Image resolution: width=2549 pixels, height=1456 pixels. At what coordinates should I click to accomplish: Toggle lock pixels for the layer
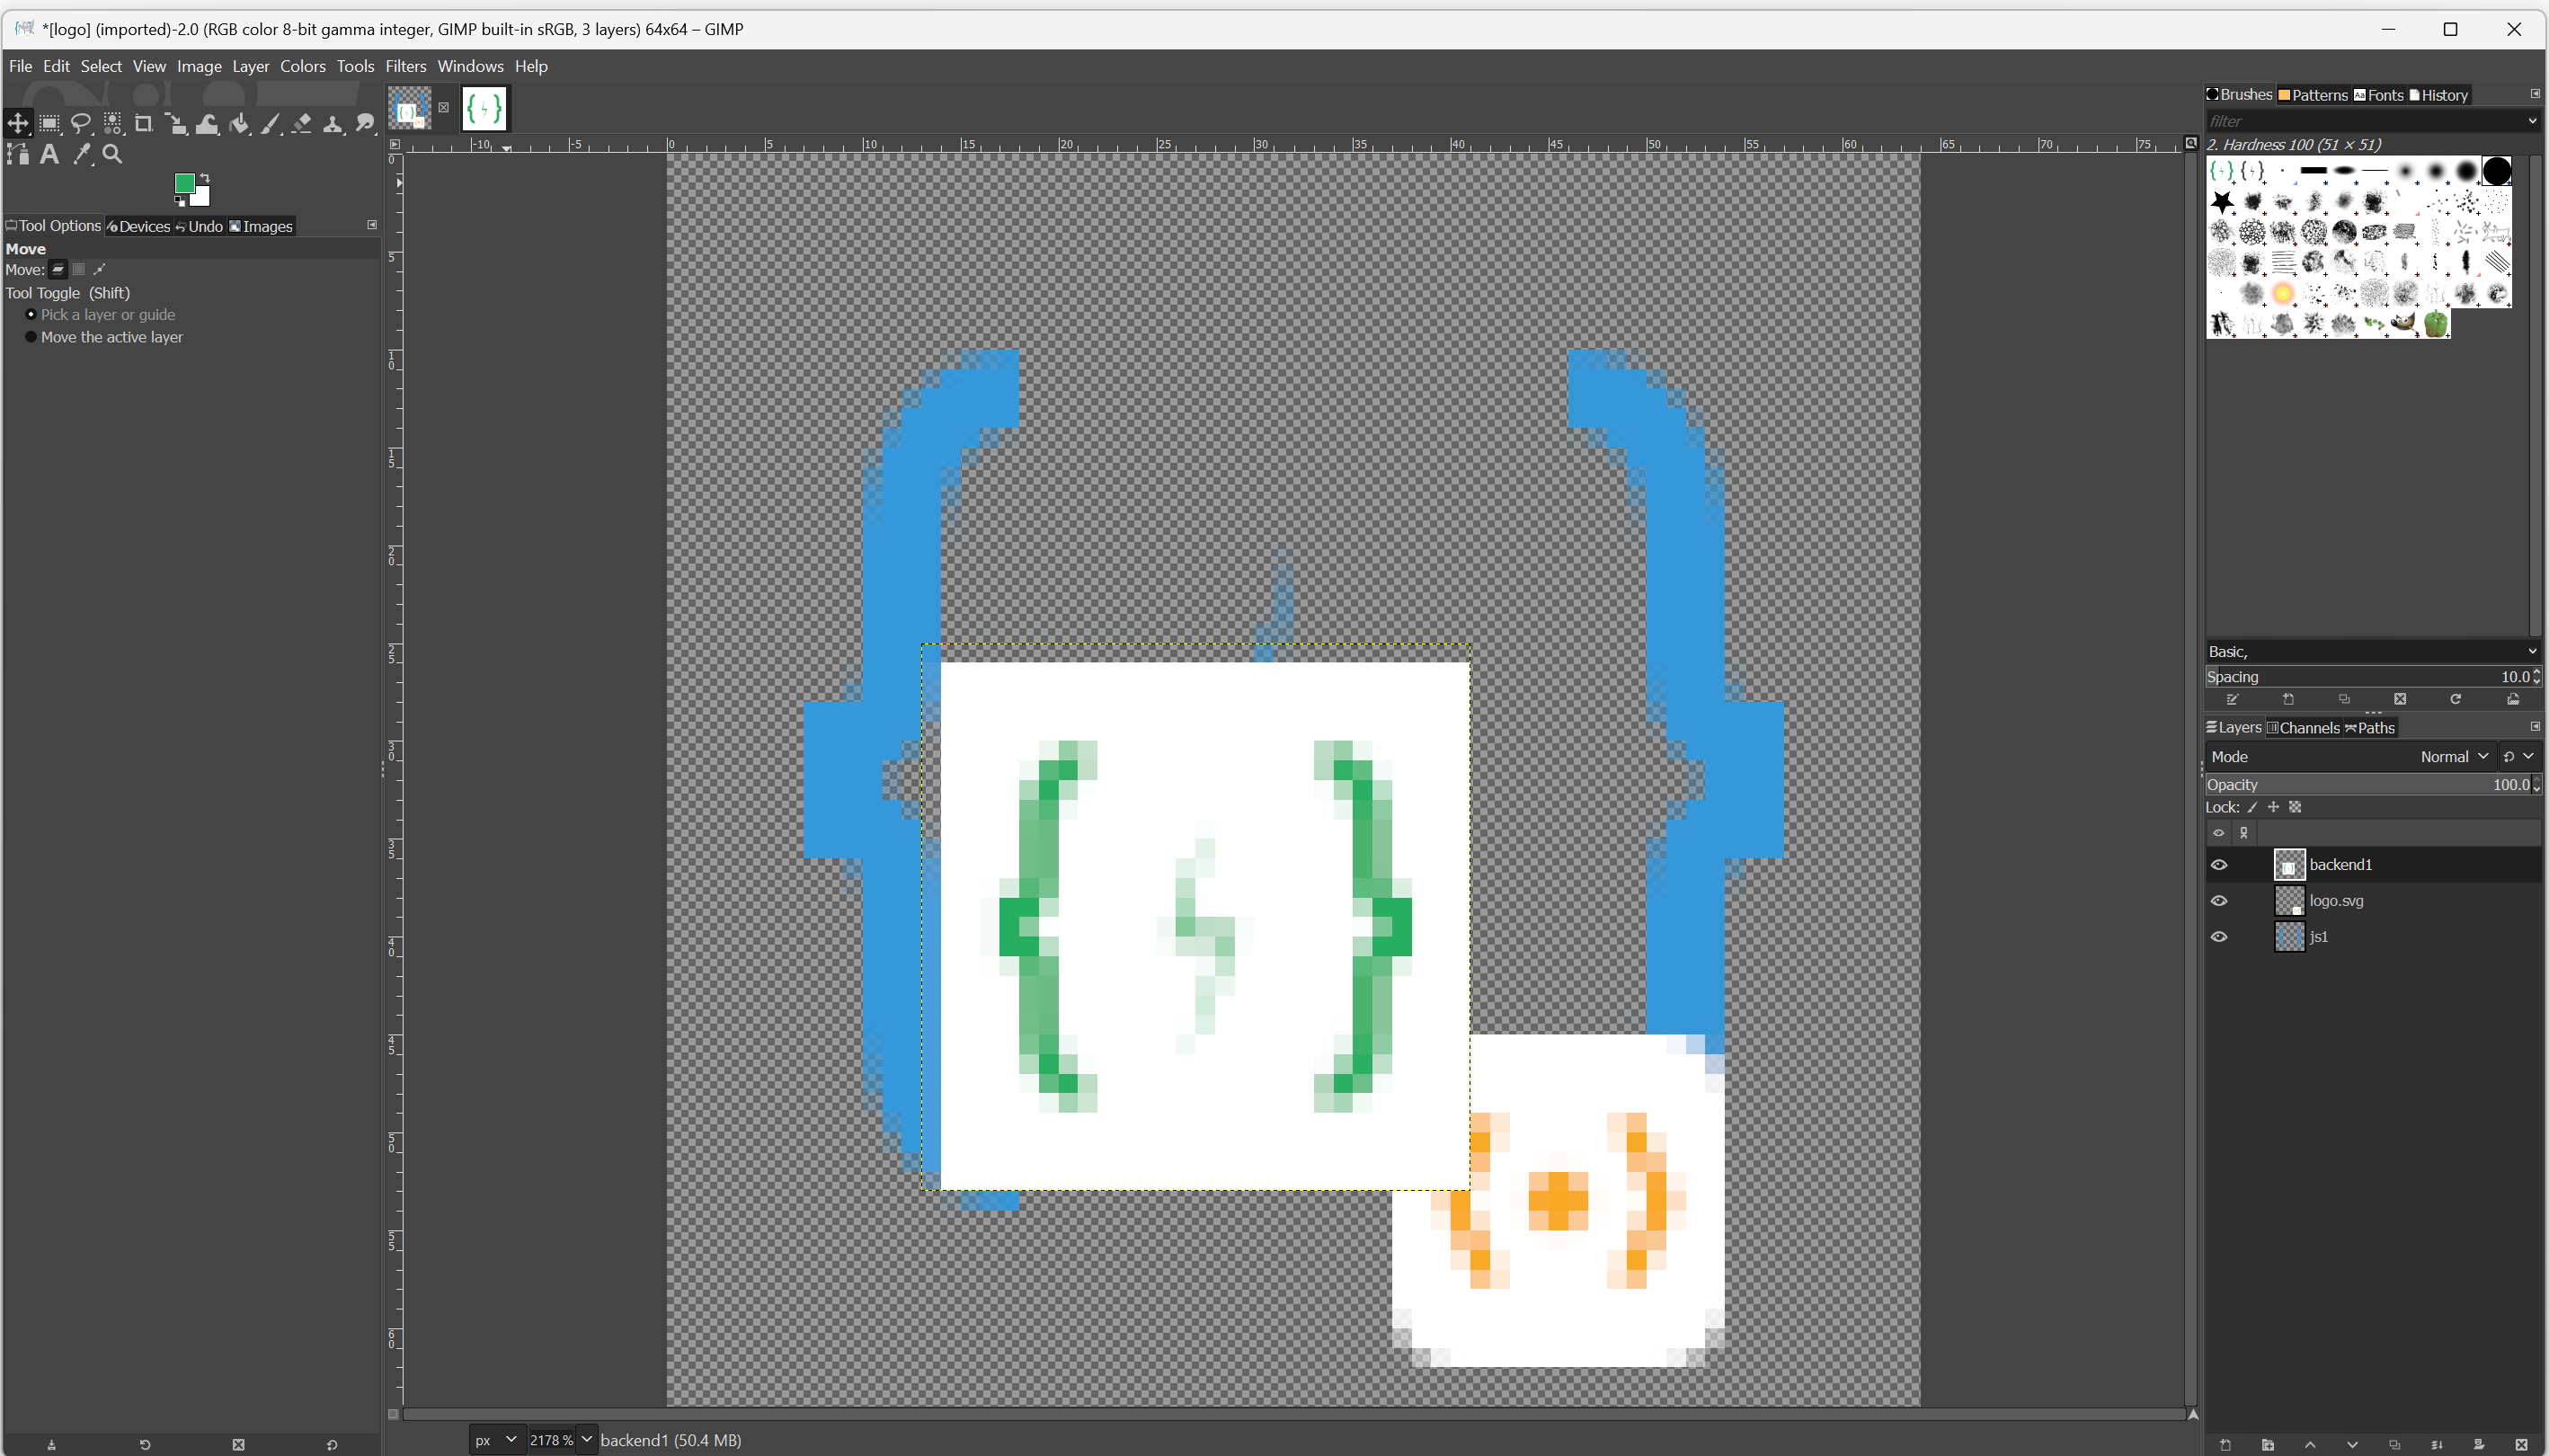pyautogui.click(x=2252, y=807)
